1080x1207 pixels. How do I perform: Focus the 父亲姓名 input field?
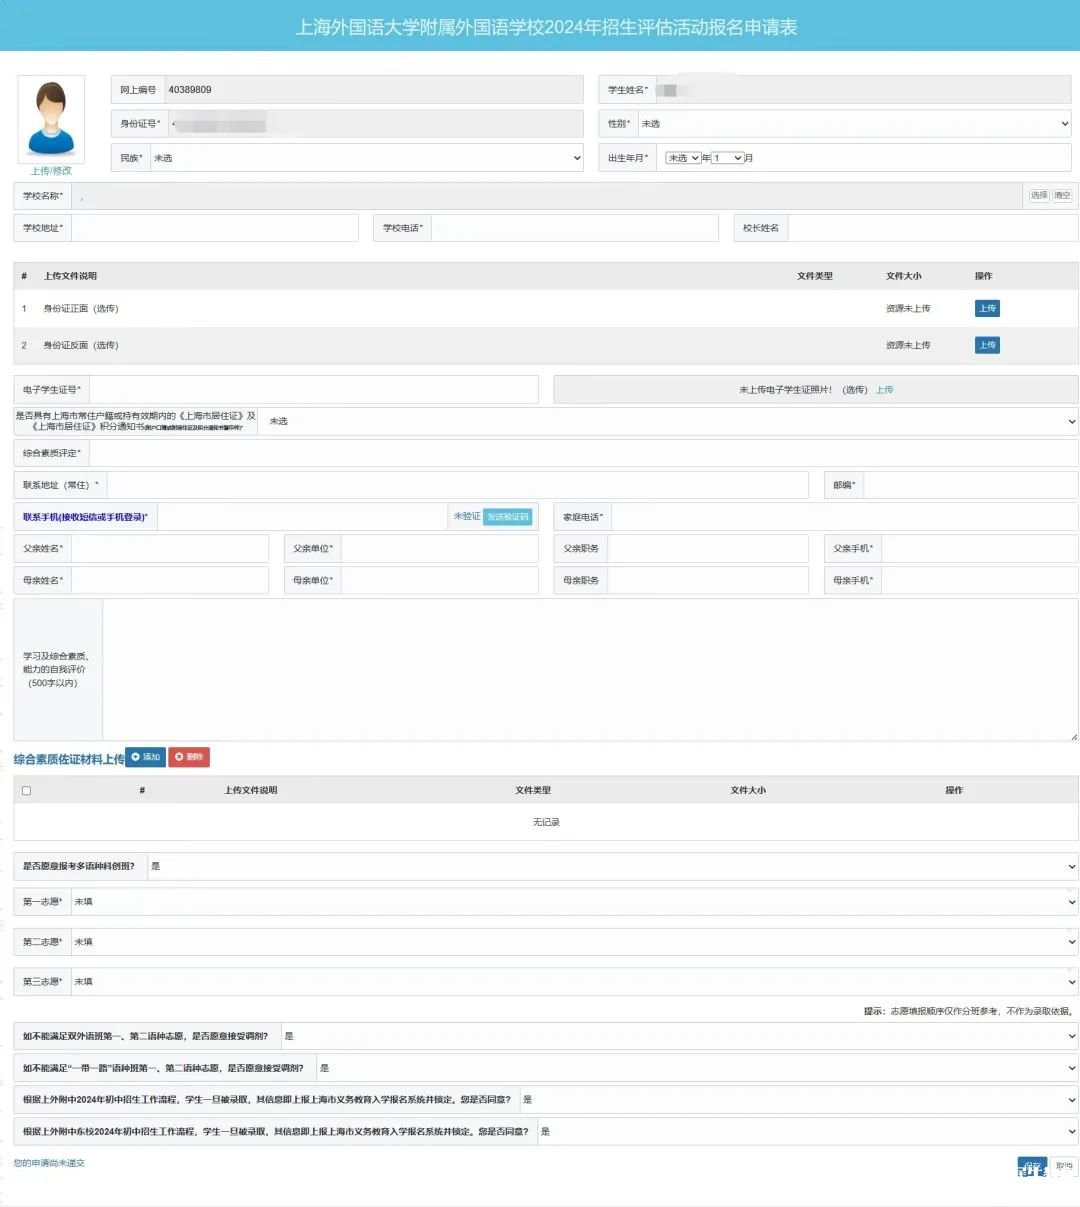coord(170,549)
